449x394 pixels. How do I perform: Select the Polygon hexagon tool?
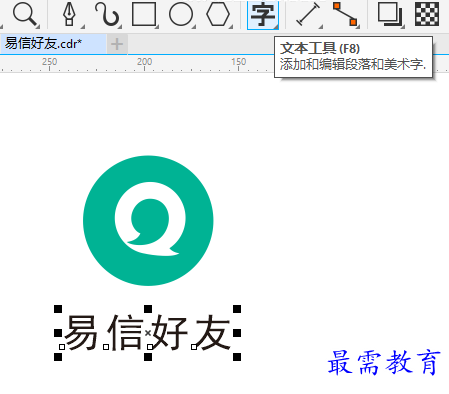(x=218, y=14)
